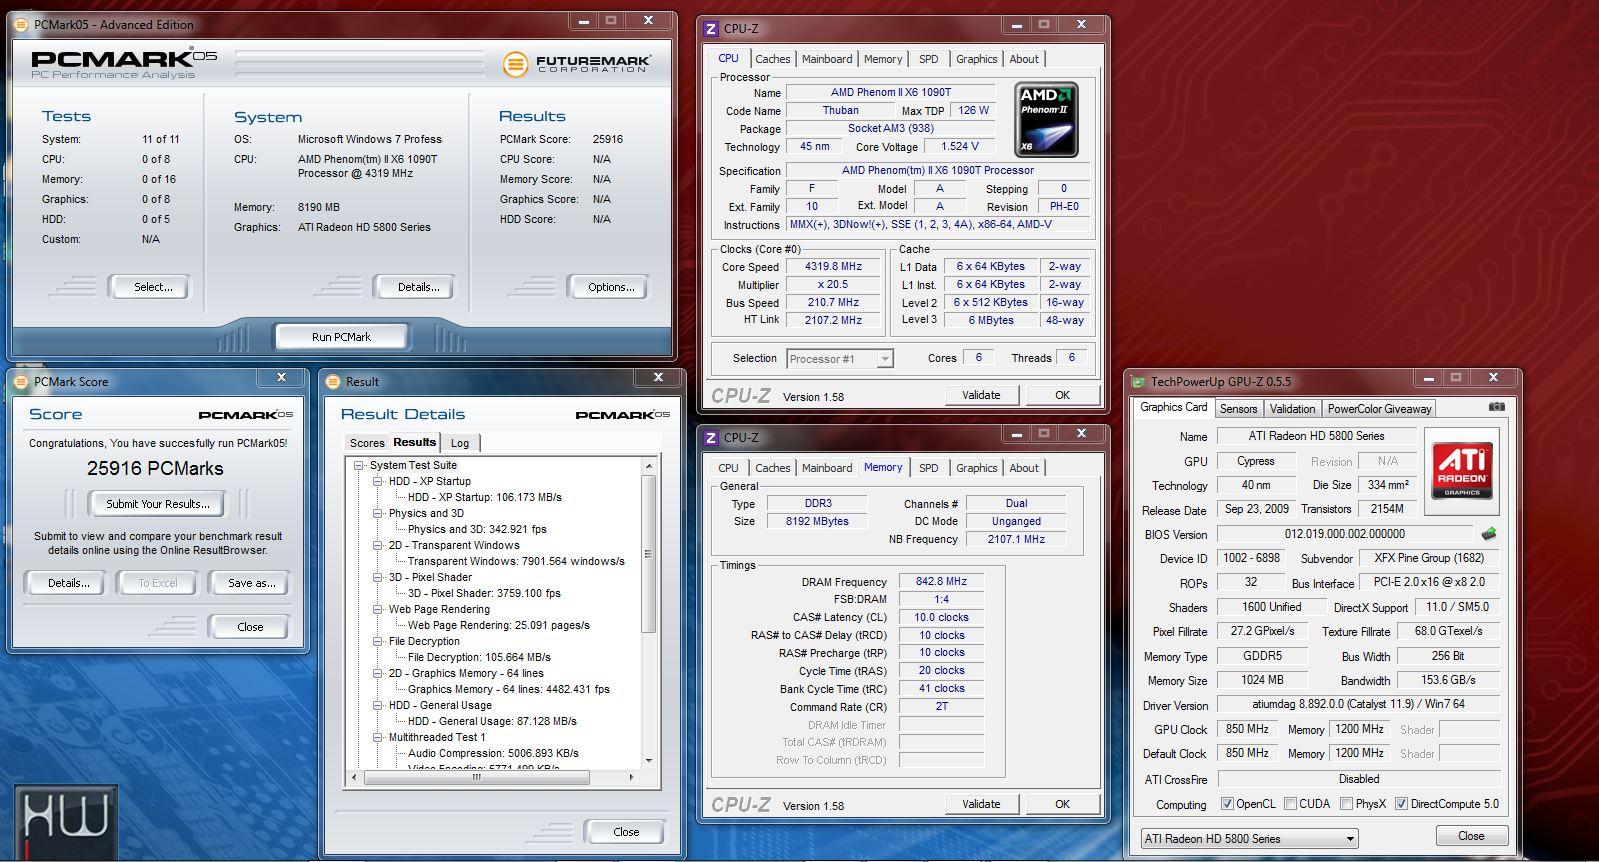Click the GPU-Z BIOS Version field
This screenshot has width=1599, height=862.
tap(1344, 534)
